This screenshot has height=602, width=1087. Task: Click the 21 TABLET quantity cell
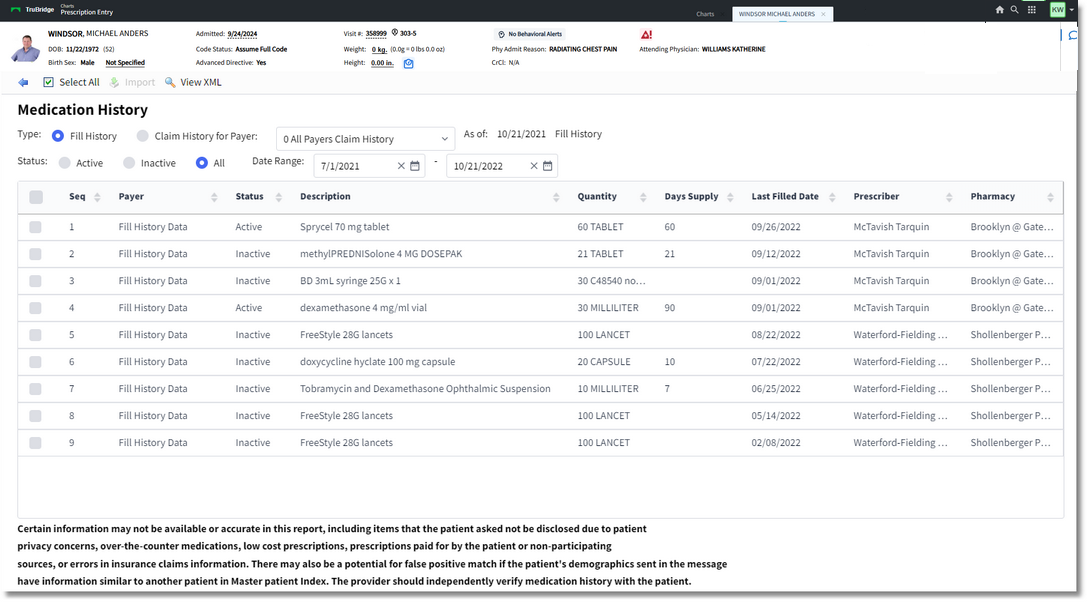600,254
